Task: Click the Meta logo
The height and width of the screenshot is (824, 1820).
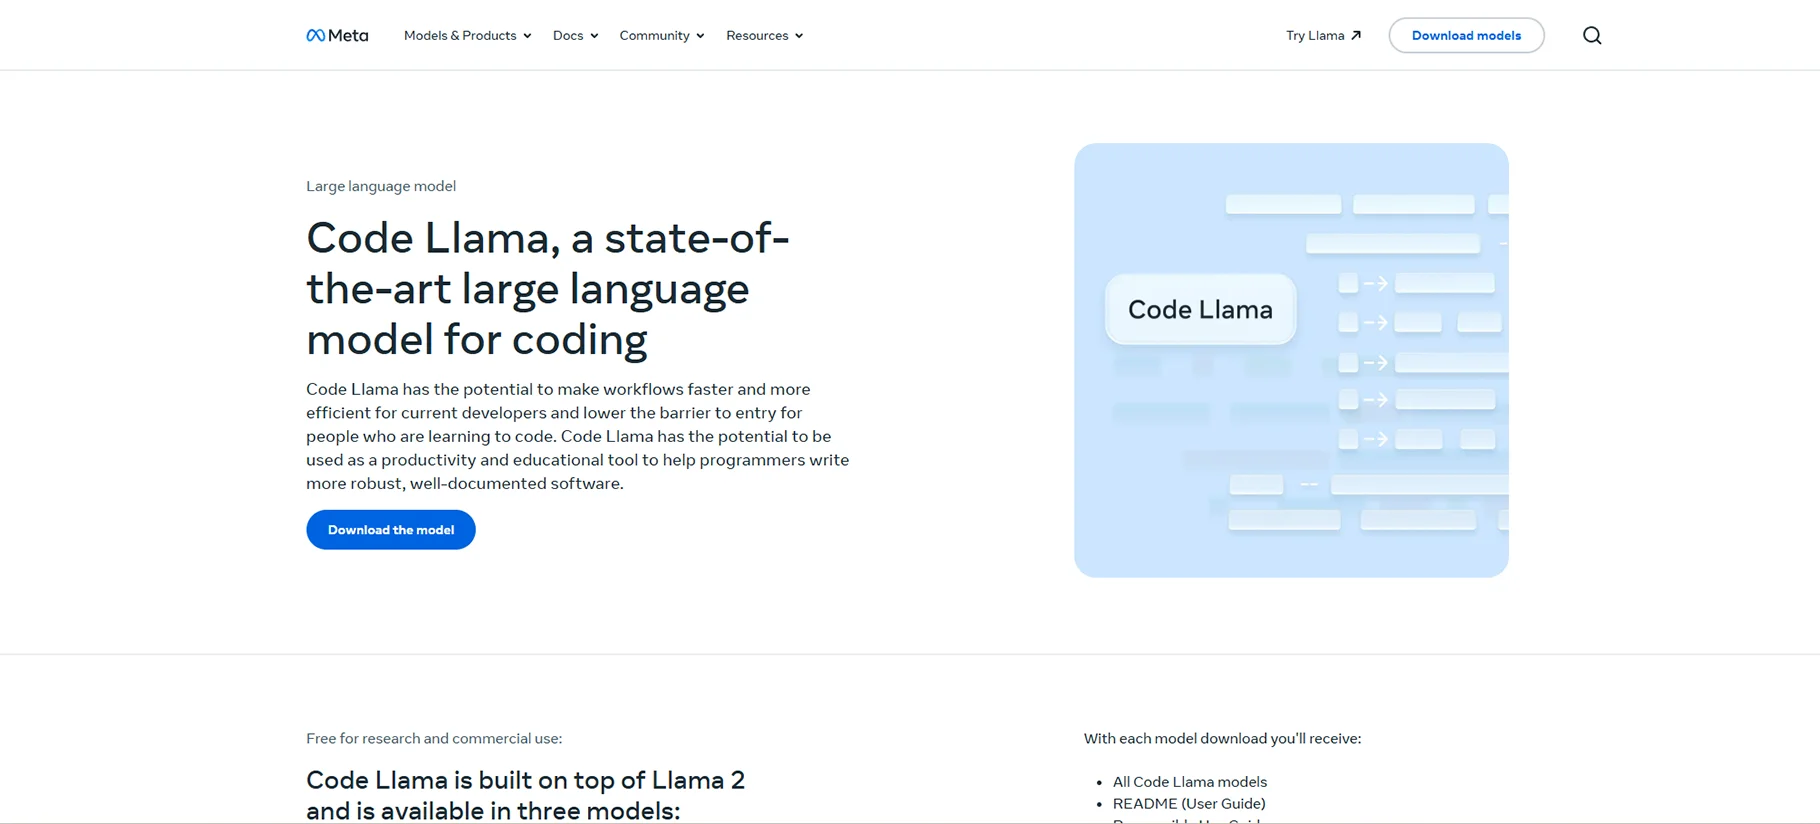Action: pyautogui.click(x=337, y=35)
